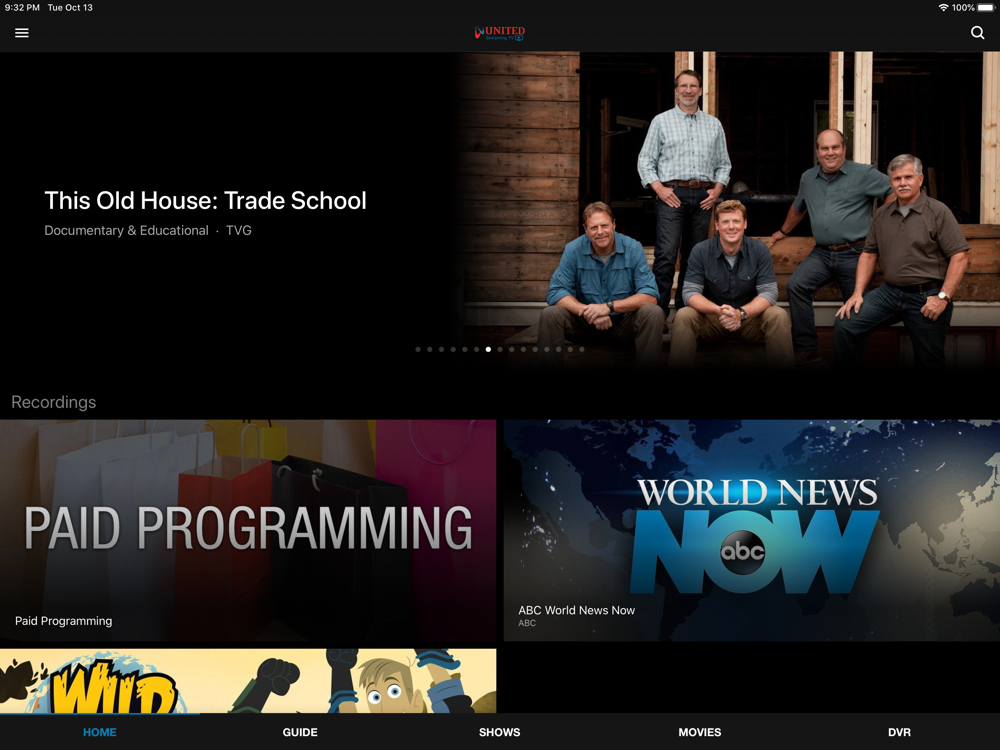The height and width of the screenshot is (750, 1000).
Task: Switch to the Home tab
Action: click(99, 732)
